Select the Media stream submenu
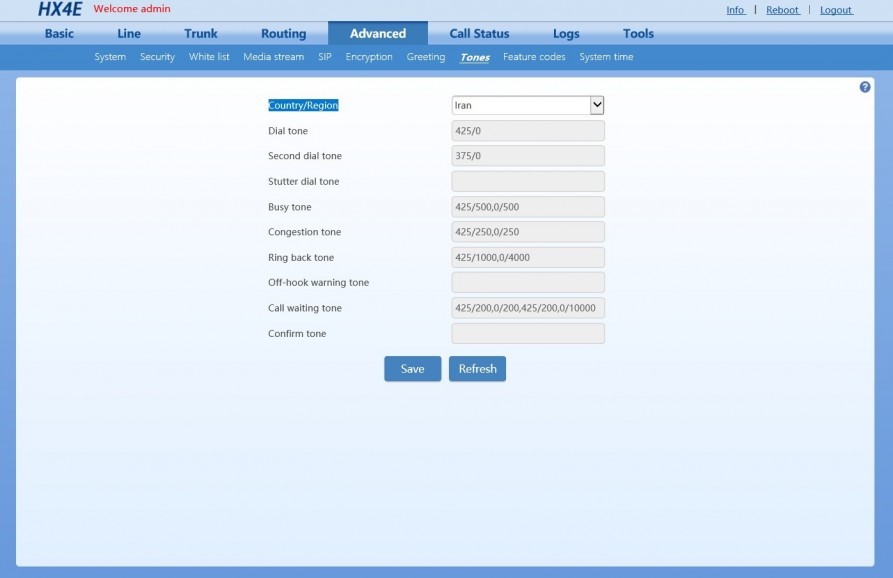This screenshot has height=578, width=893. point(273,57)
